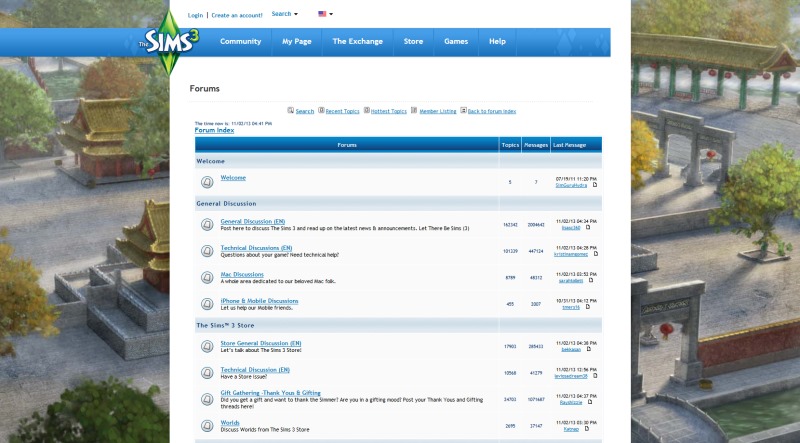The image size is (800, 443).
Task: Click the status icon for General Discussion (EN)
Action: click(x=207, y=225)
